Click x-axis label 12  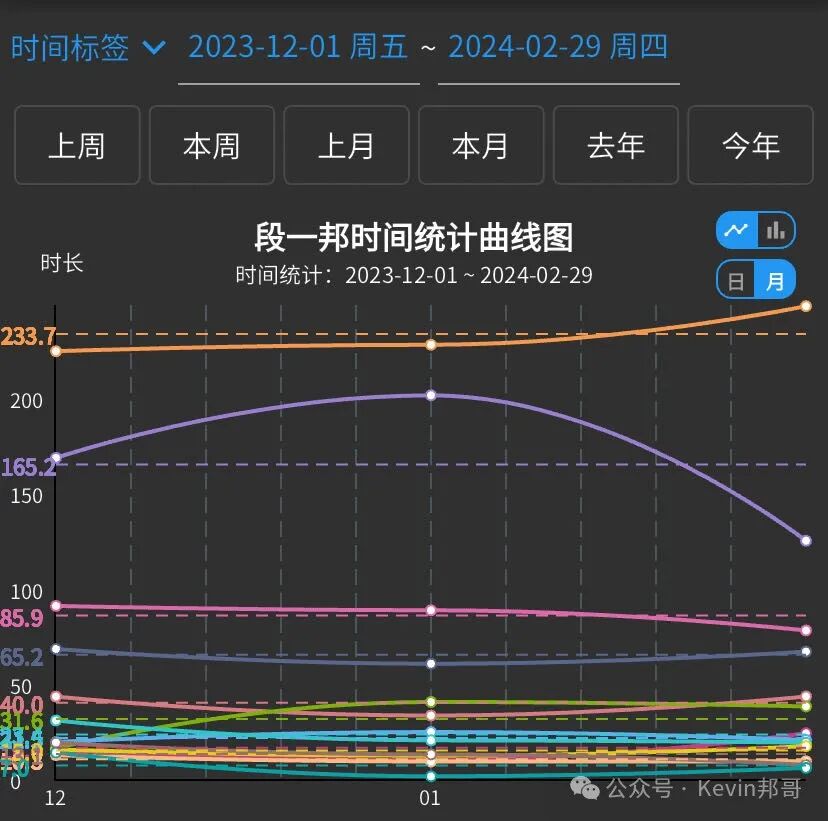55,798
